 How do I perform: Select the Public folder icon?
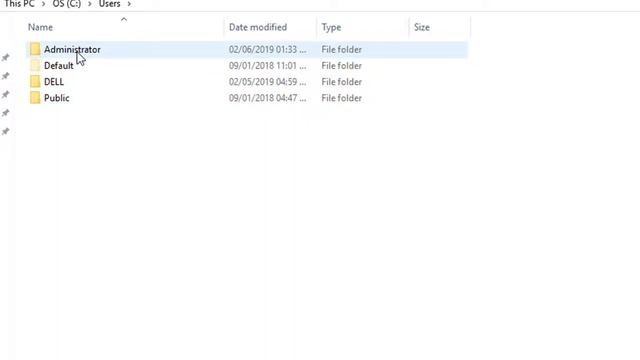click(35, 98)
